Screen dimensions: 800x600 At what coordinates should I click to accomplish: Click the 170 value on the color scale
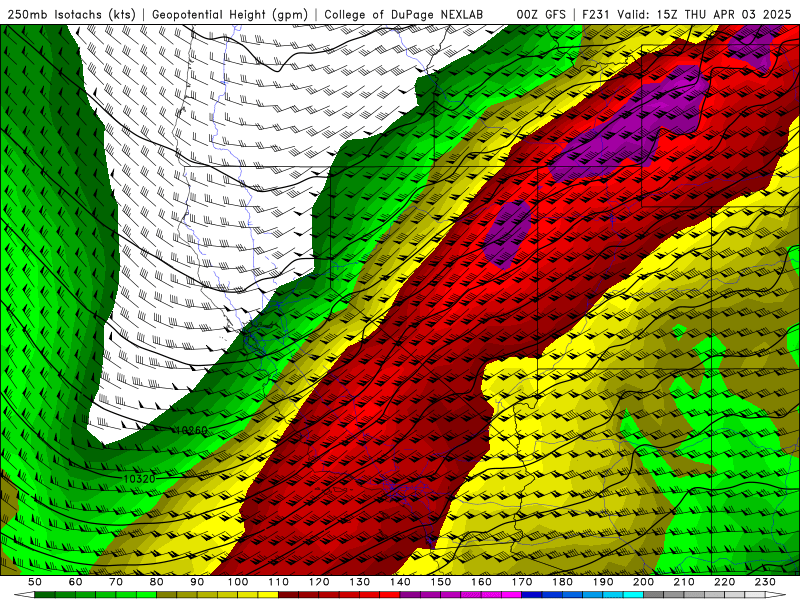tap(522, 582)
